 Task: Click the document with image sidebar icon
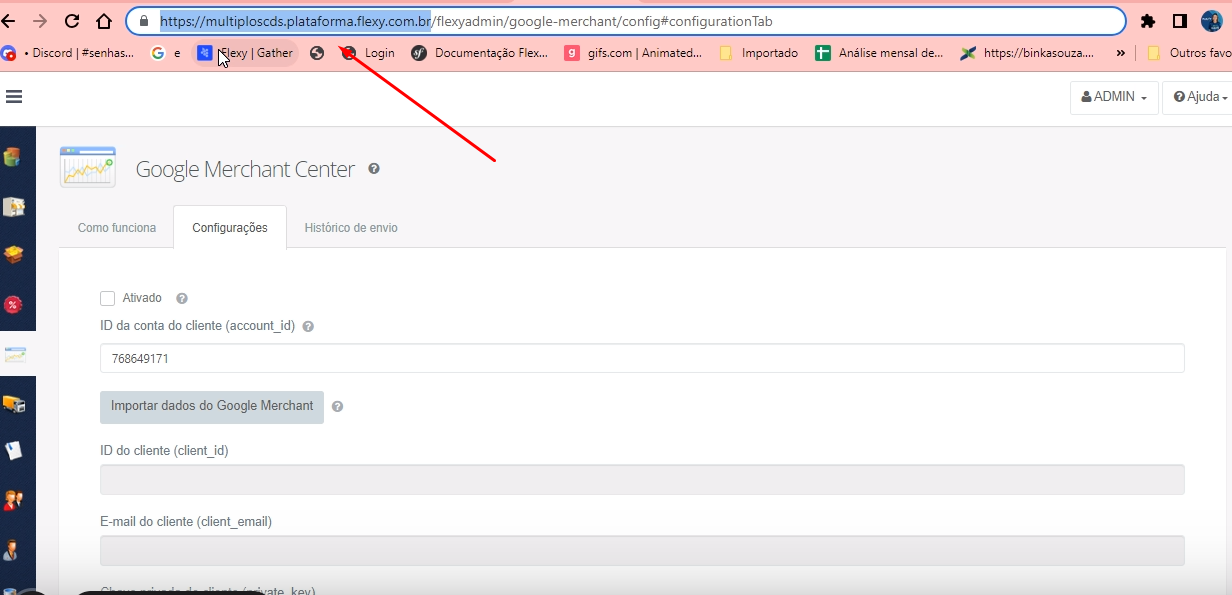(13, 207)
